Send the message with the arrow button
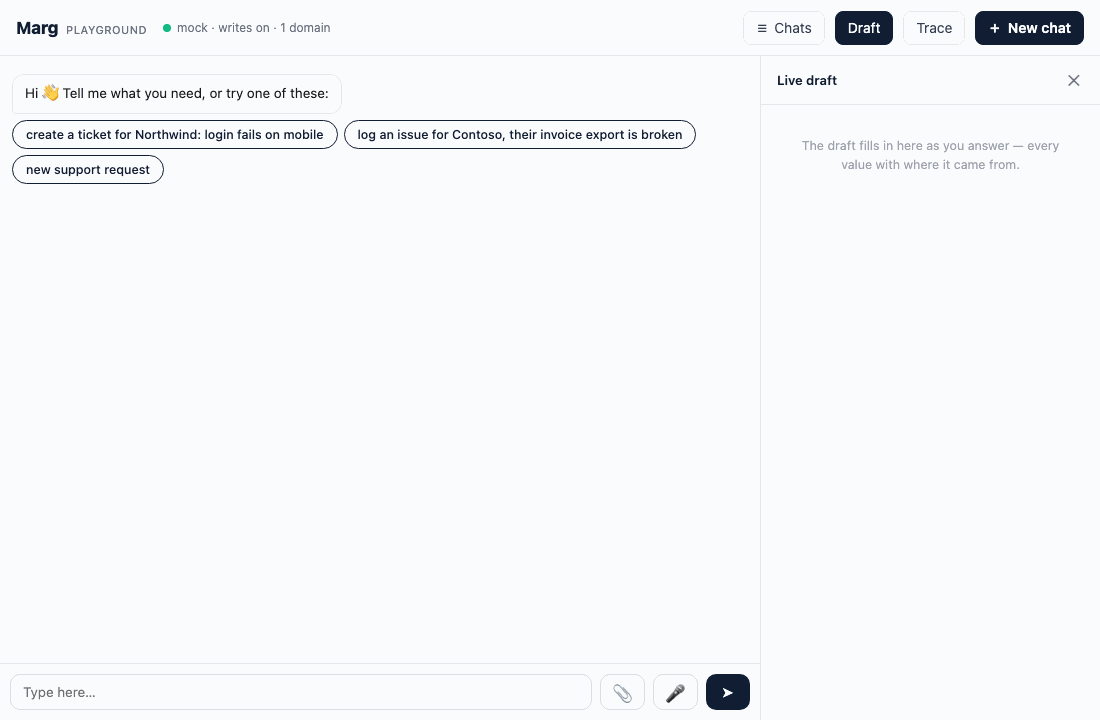This screenshot has width=1100, height=720. coord(727,693)
